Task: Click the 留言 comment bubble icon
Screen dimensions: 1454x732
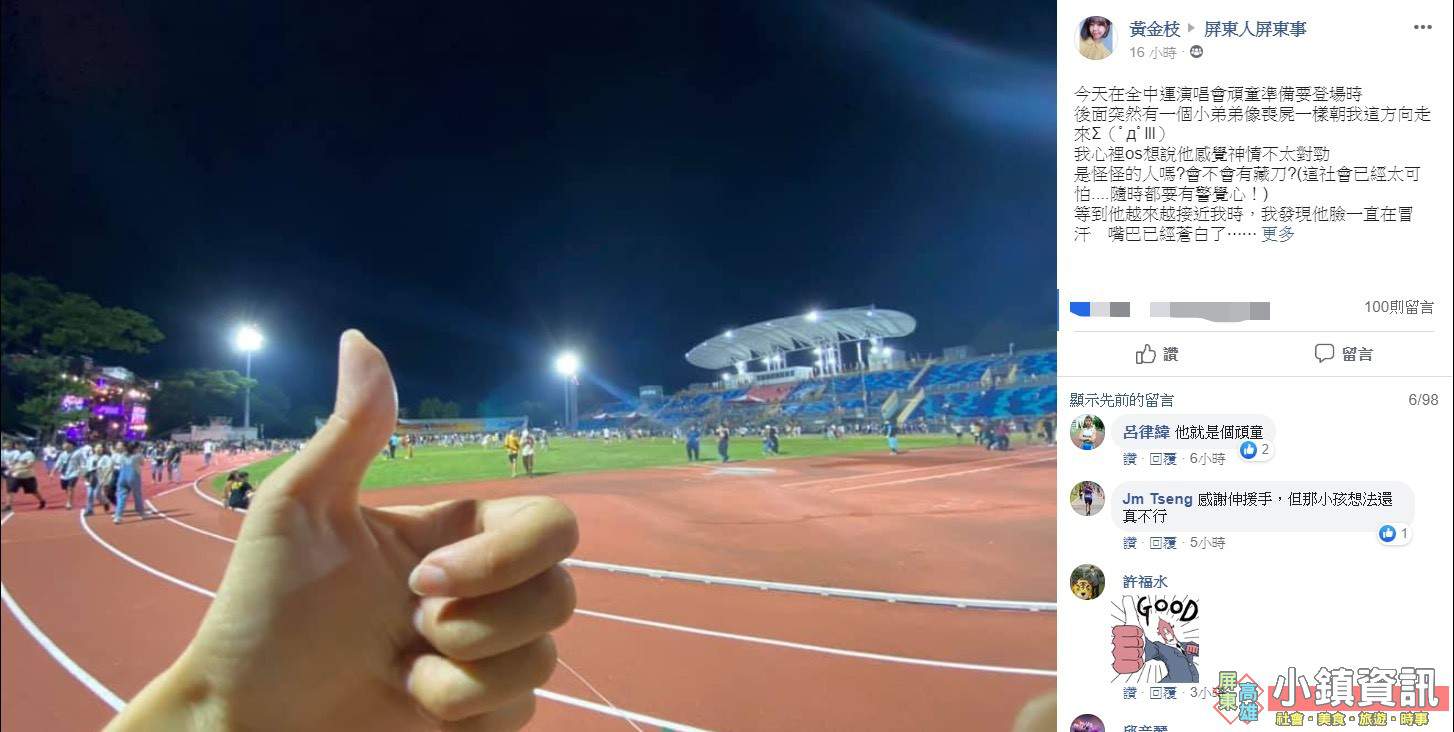Action: [1324, 354]
